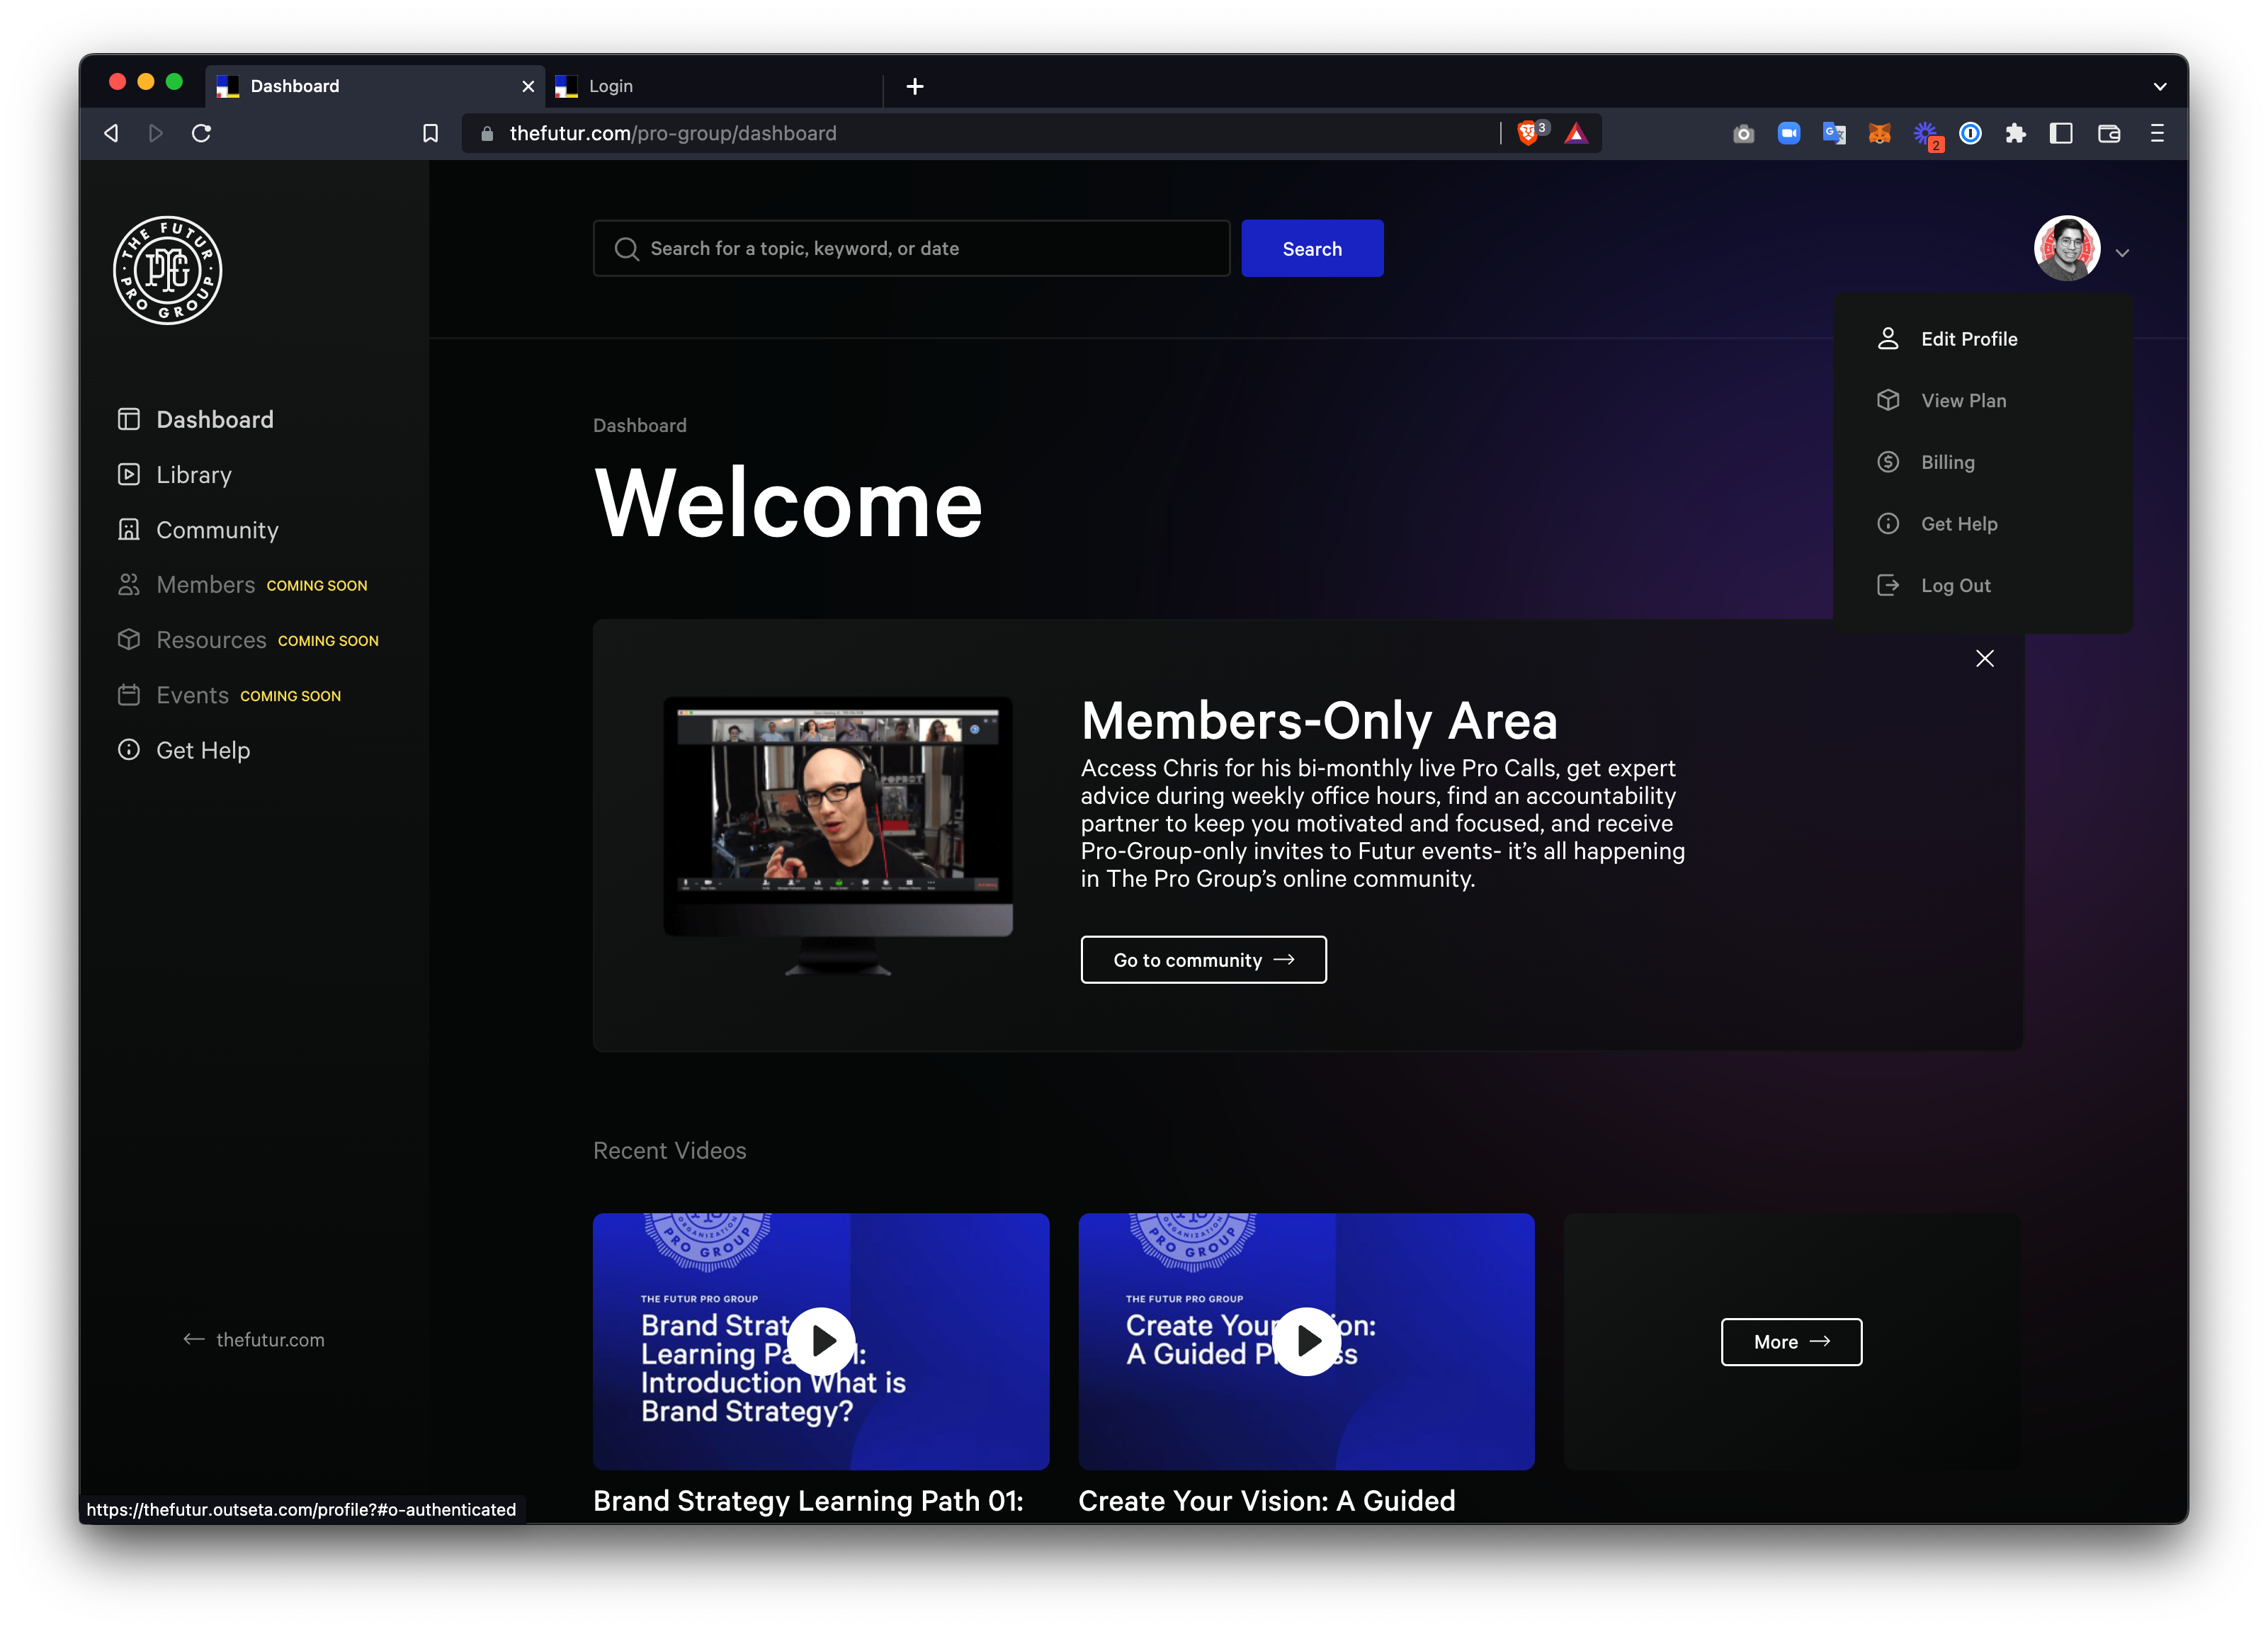The height and width of the screenshot is (1629, 2268).
Task: Click the Brave Shields lion icon
Action: 1527,133
